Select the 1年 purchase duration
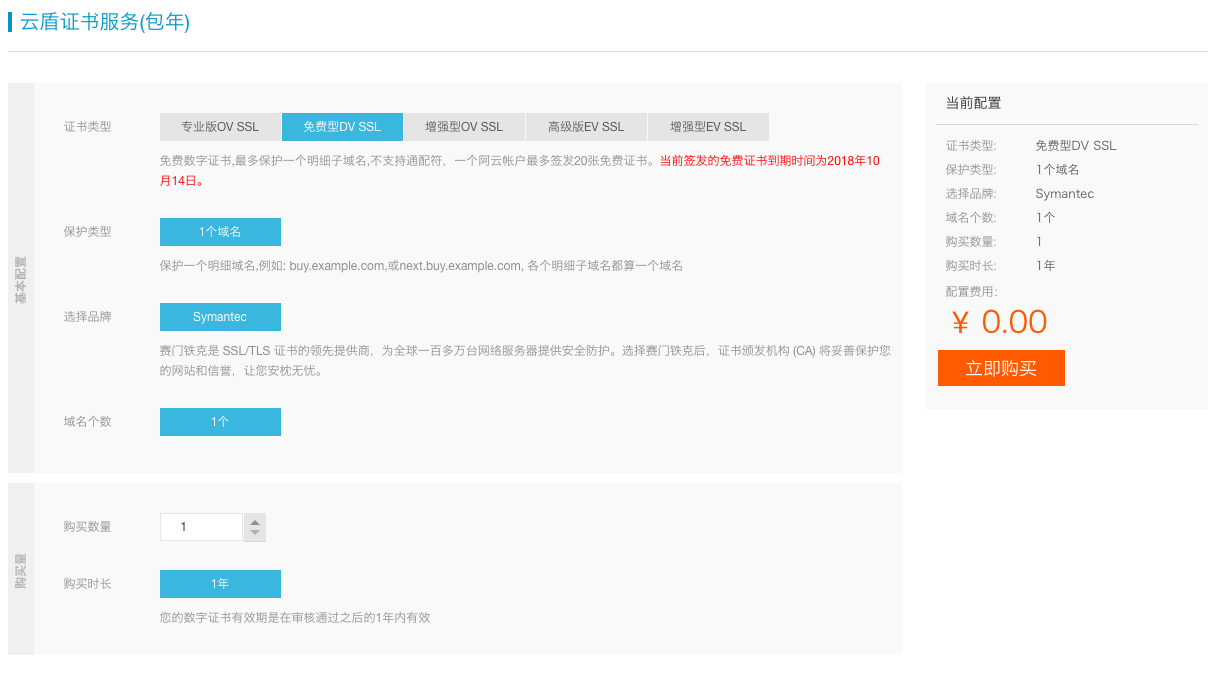 pyautogui.click(x=220, y=584)
